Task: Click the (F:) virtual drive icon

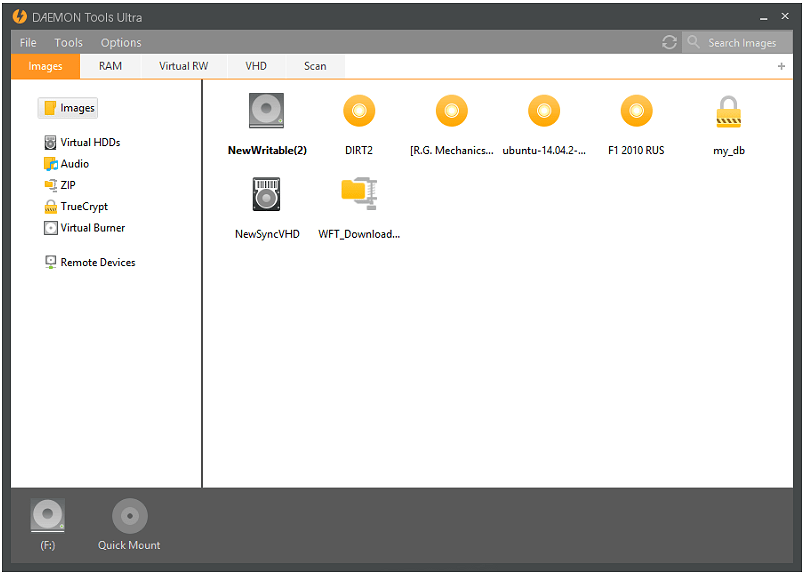Action: pos(47,515)
